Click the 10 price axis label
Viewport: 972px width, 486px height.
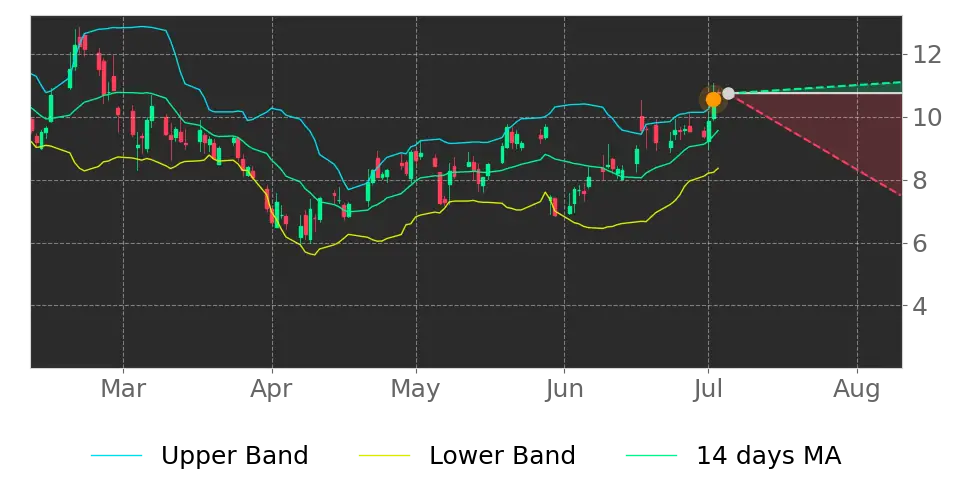[x=927, y=117]
